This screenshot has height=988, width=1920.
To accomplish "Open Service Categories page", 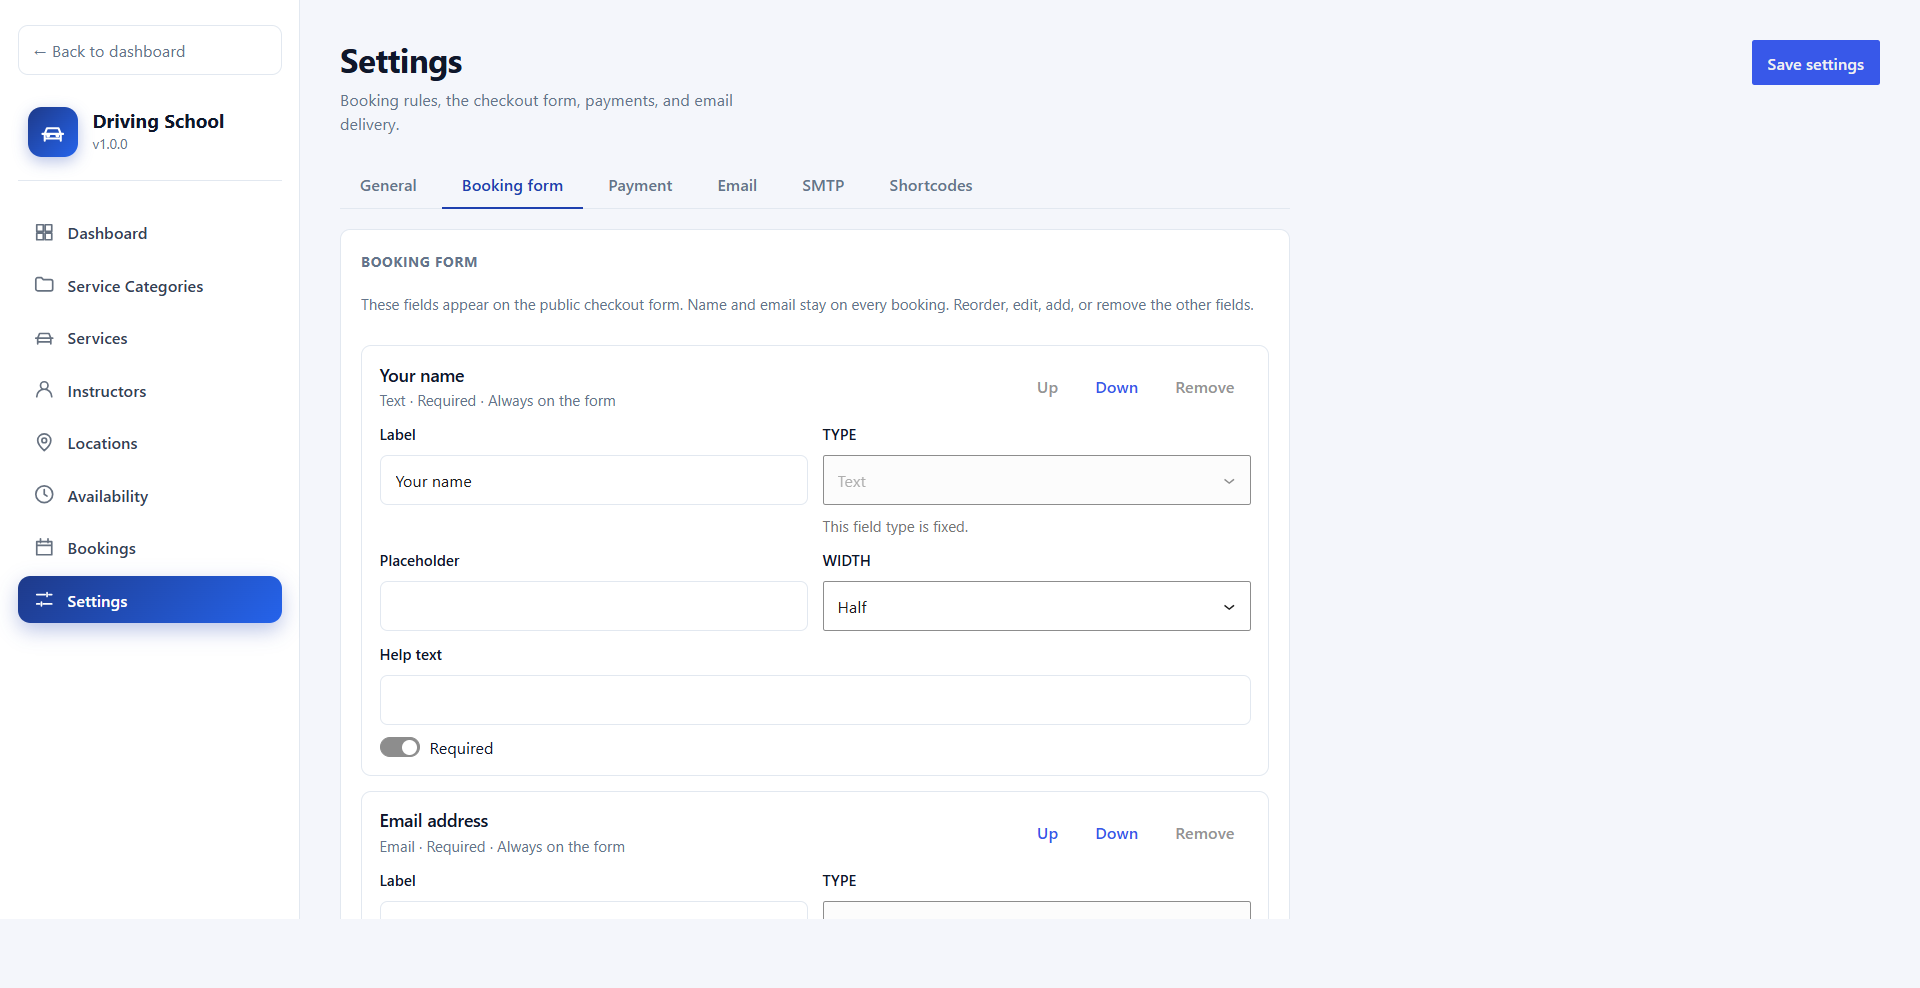I will 150,286.
